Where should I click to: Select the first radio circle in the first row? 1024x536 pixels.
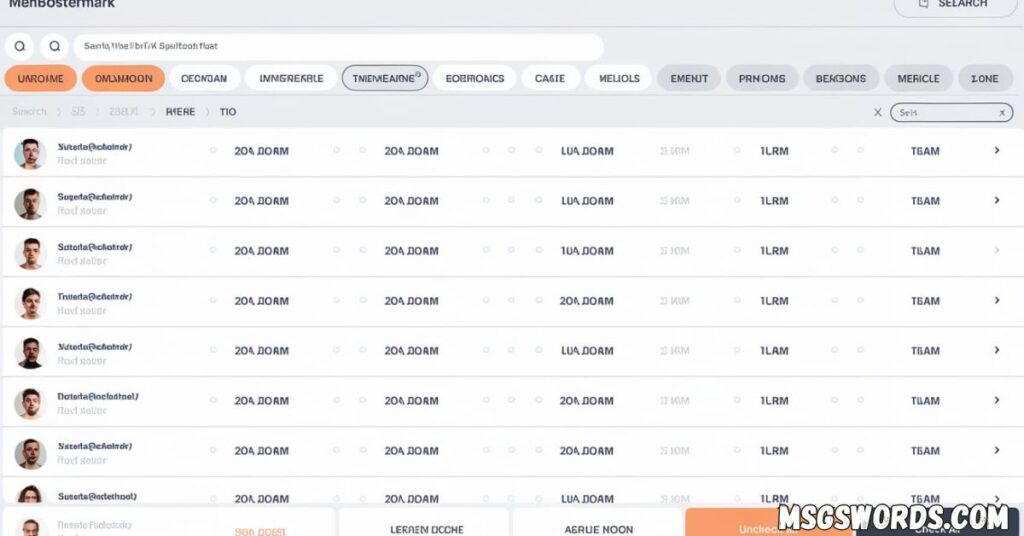(213, 151)
